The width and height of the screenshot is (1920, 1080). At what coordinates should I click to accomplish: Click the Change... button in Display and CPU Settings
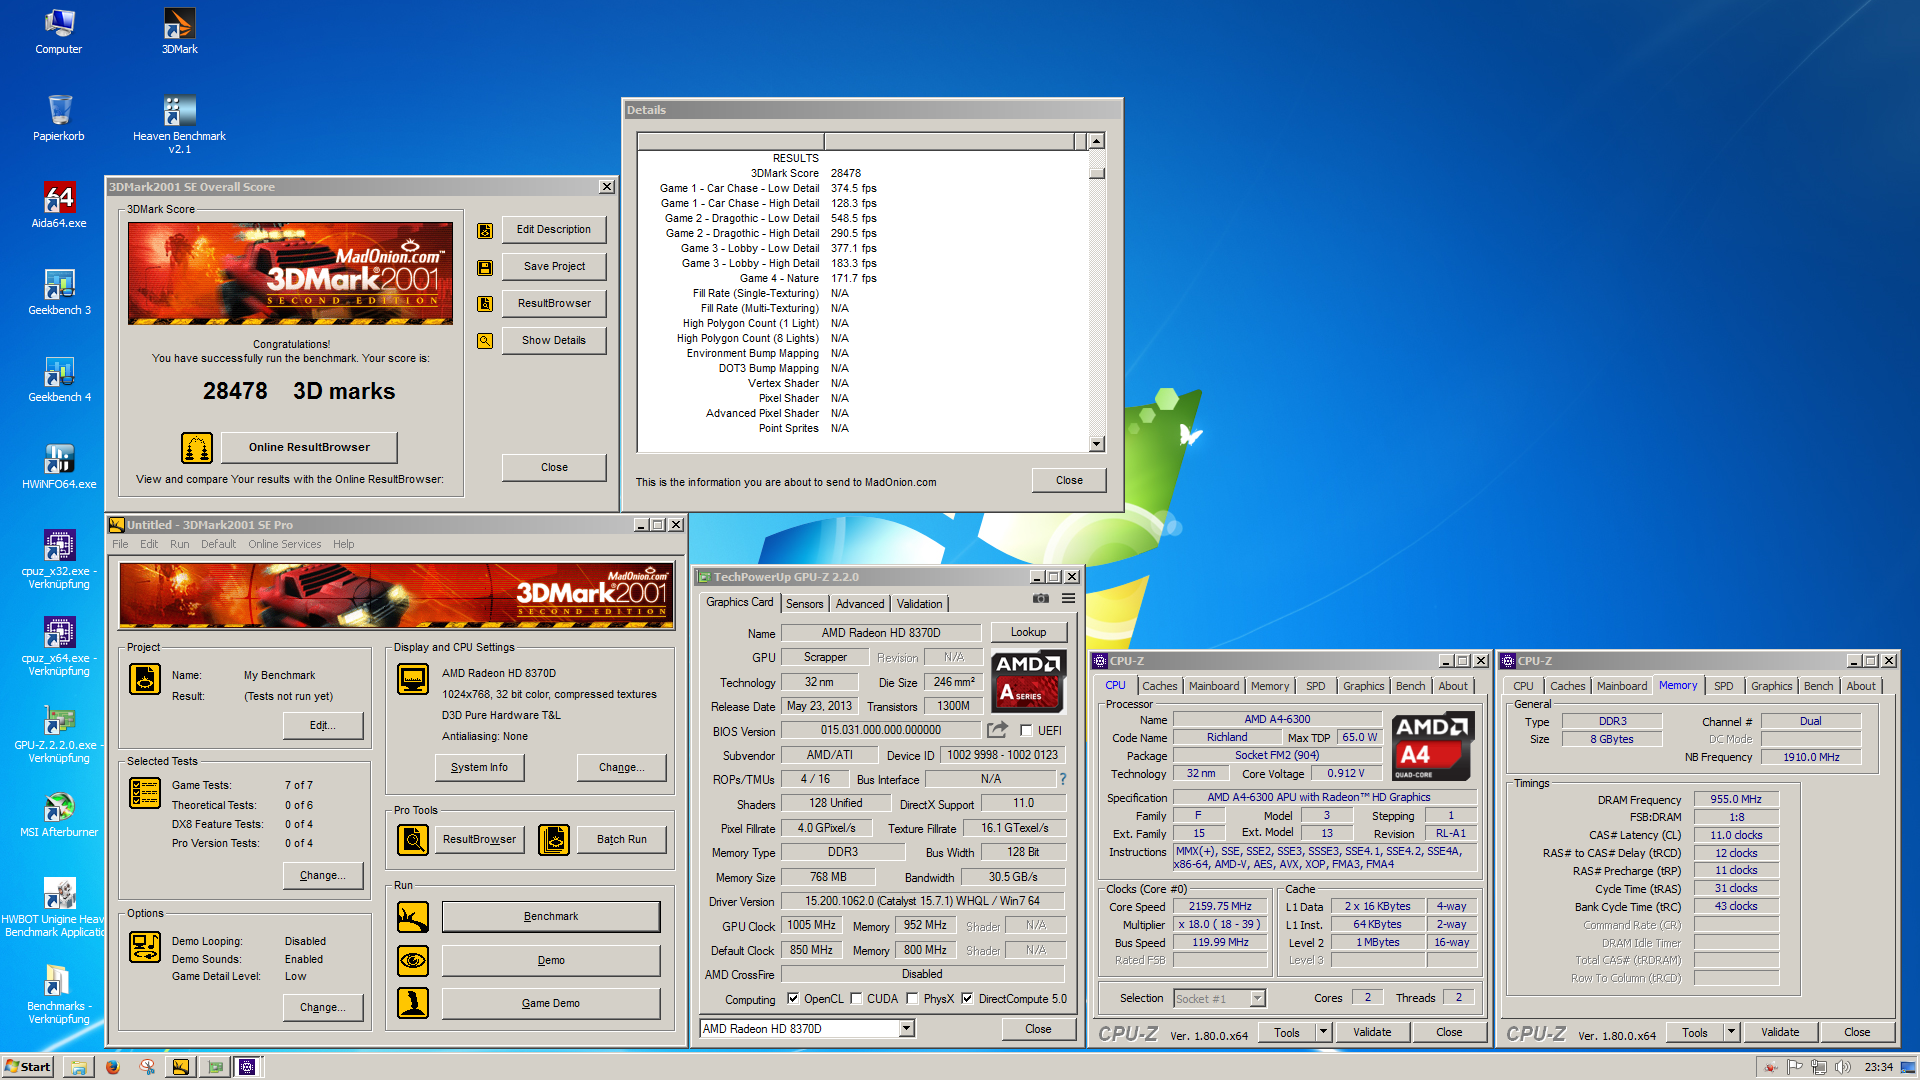(x=621, y=768)
